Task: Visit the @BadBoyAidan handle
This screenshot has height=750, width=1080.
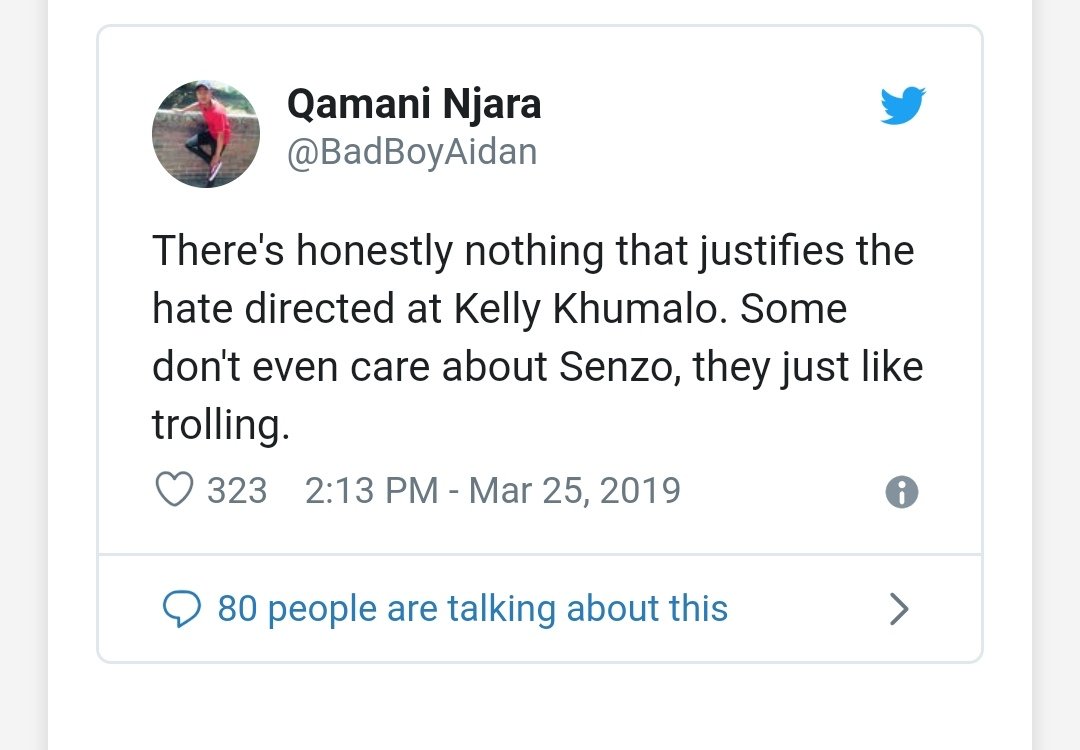Action: tap(412, 152)
